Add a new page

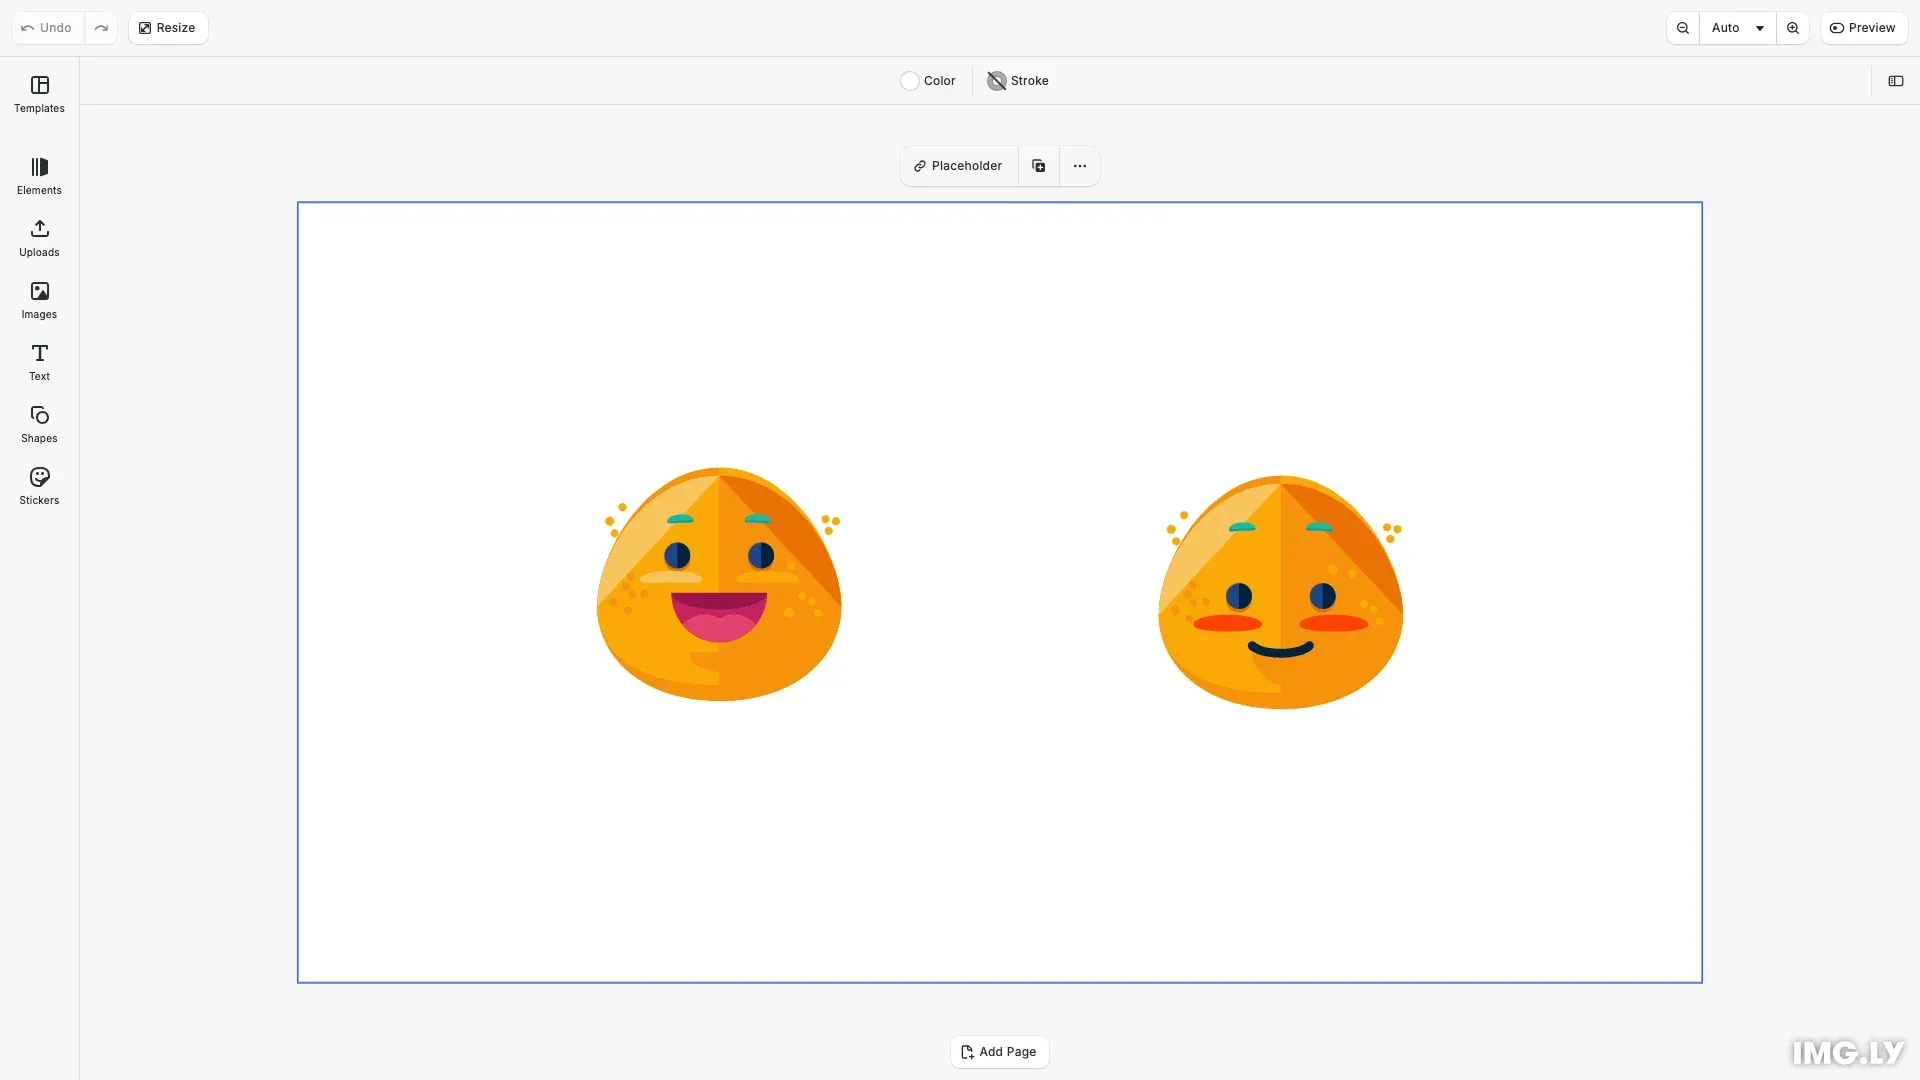coord(999,1051)
